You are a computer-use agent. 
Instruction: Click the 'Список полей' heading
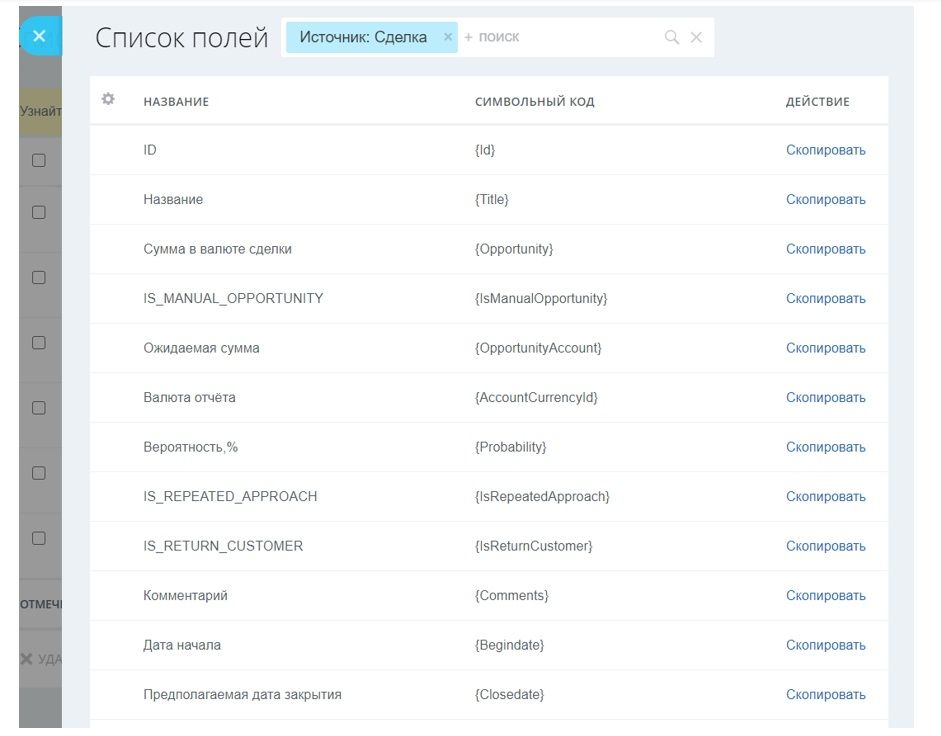tap(181, 38)
